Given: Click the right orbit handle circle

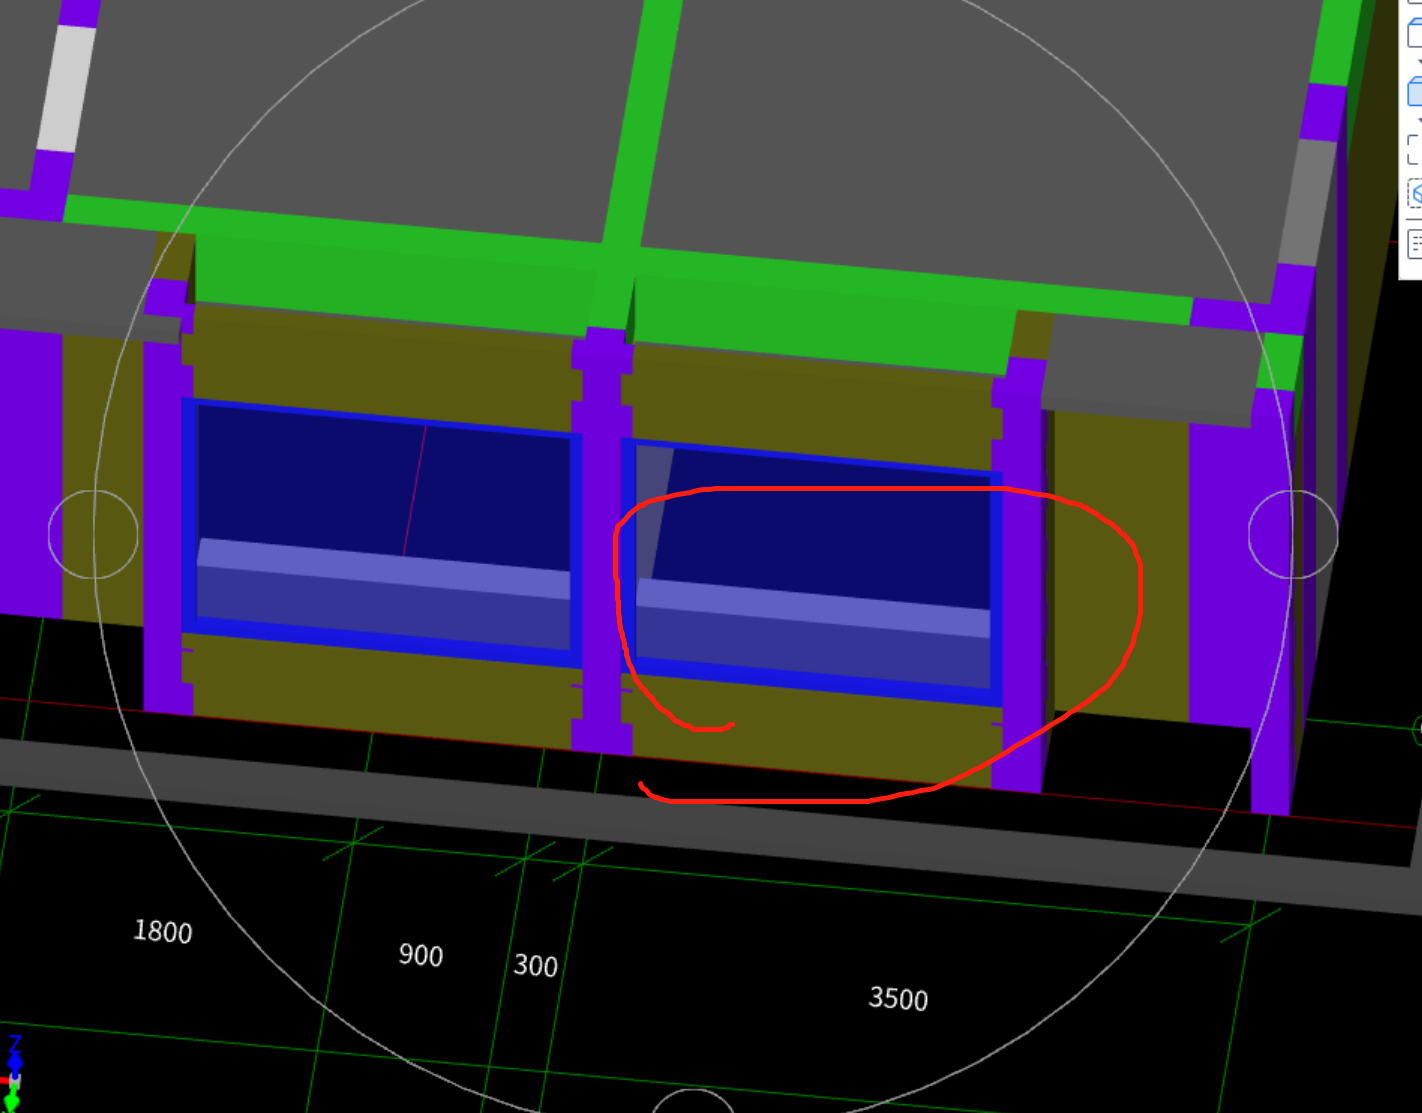Looking at the screenshot, I should pos(1293,534).
